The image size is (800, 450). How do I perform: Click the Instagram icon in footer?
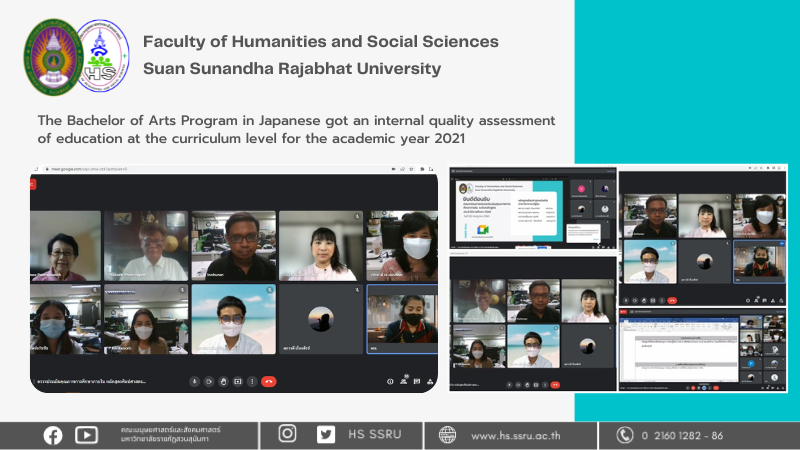[x=288, y=434]
